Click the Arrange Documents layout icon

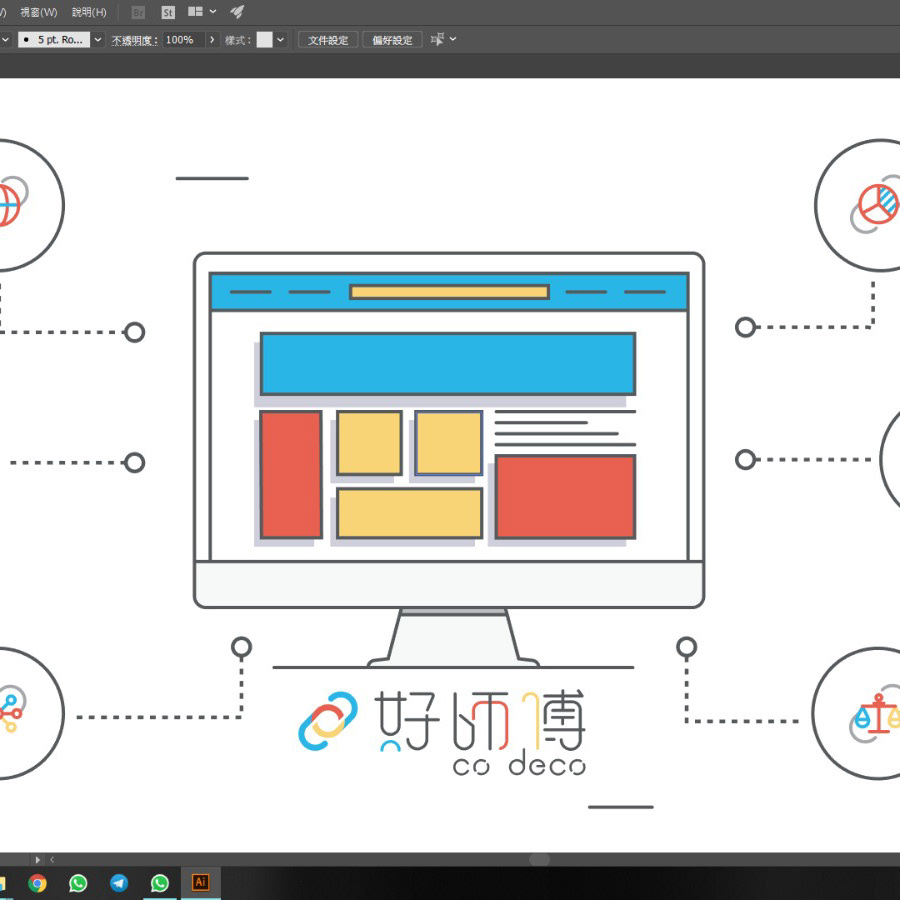(195, 12)
